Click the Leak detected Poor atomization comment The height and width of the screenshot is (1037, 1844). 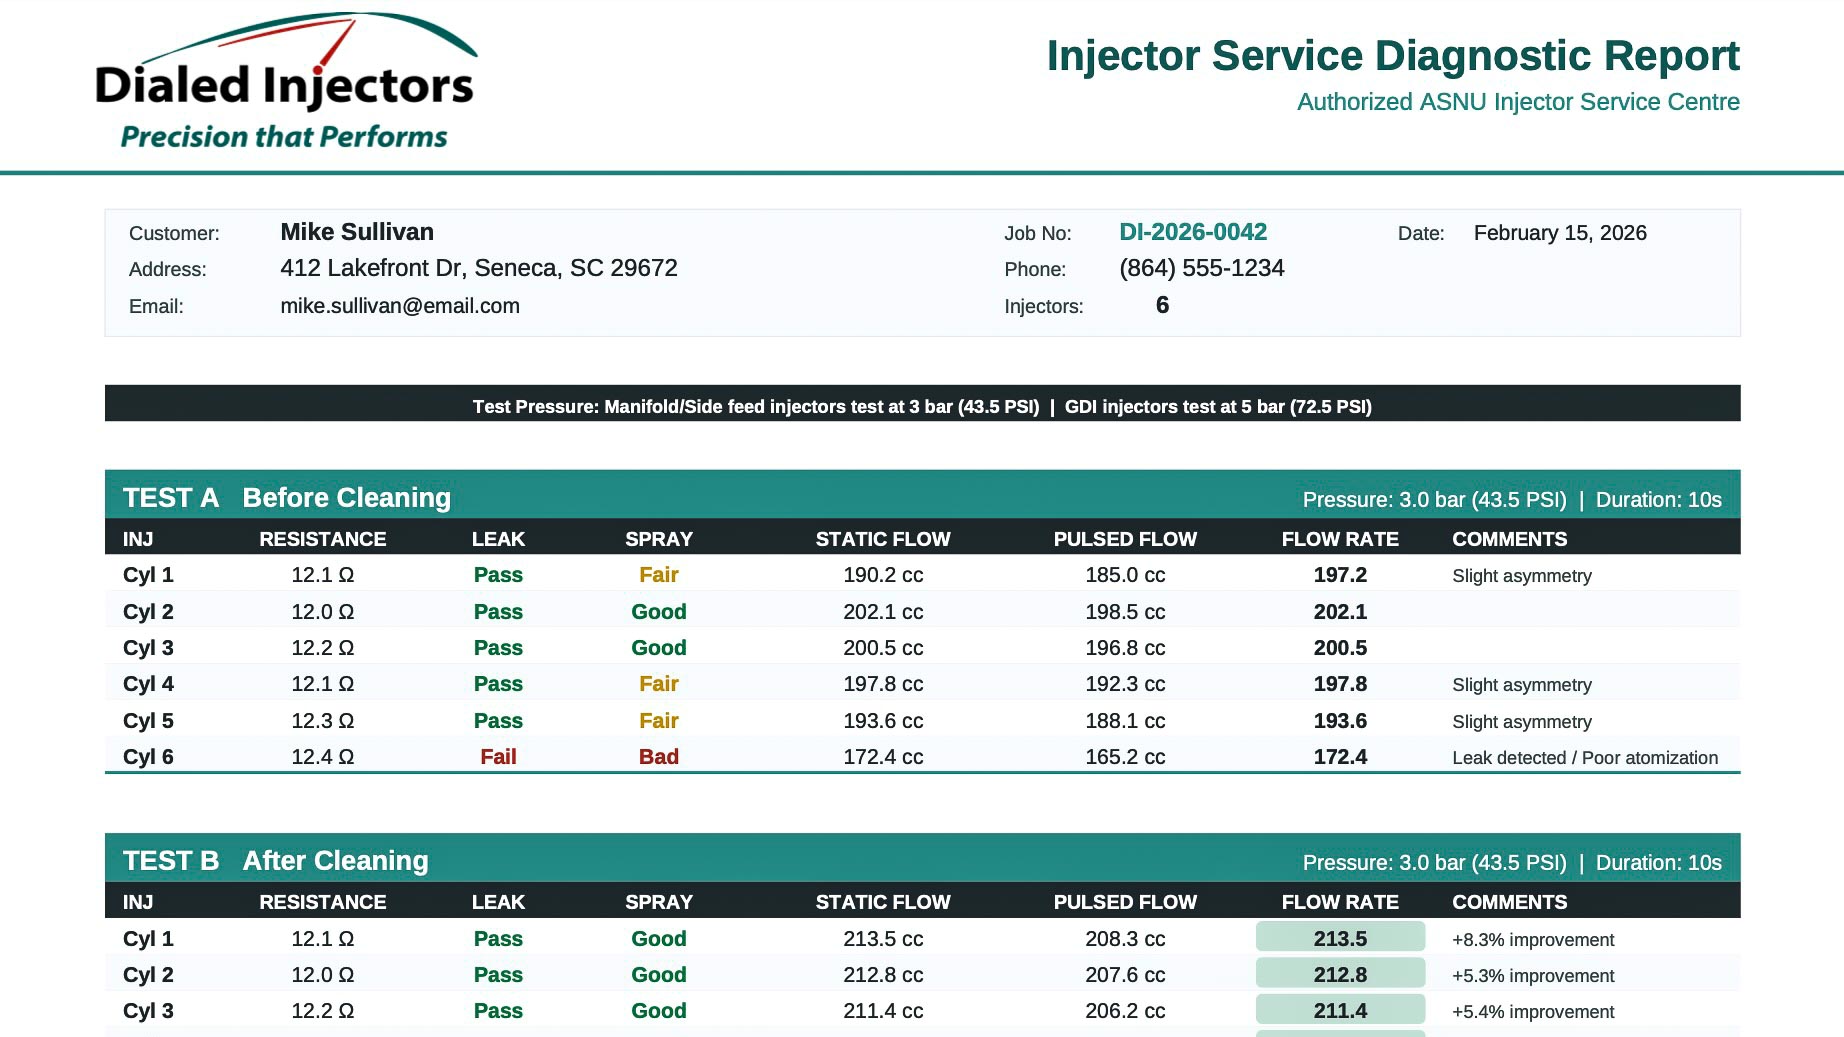click(1586, 758)
